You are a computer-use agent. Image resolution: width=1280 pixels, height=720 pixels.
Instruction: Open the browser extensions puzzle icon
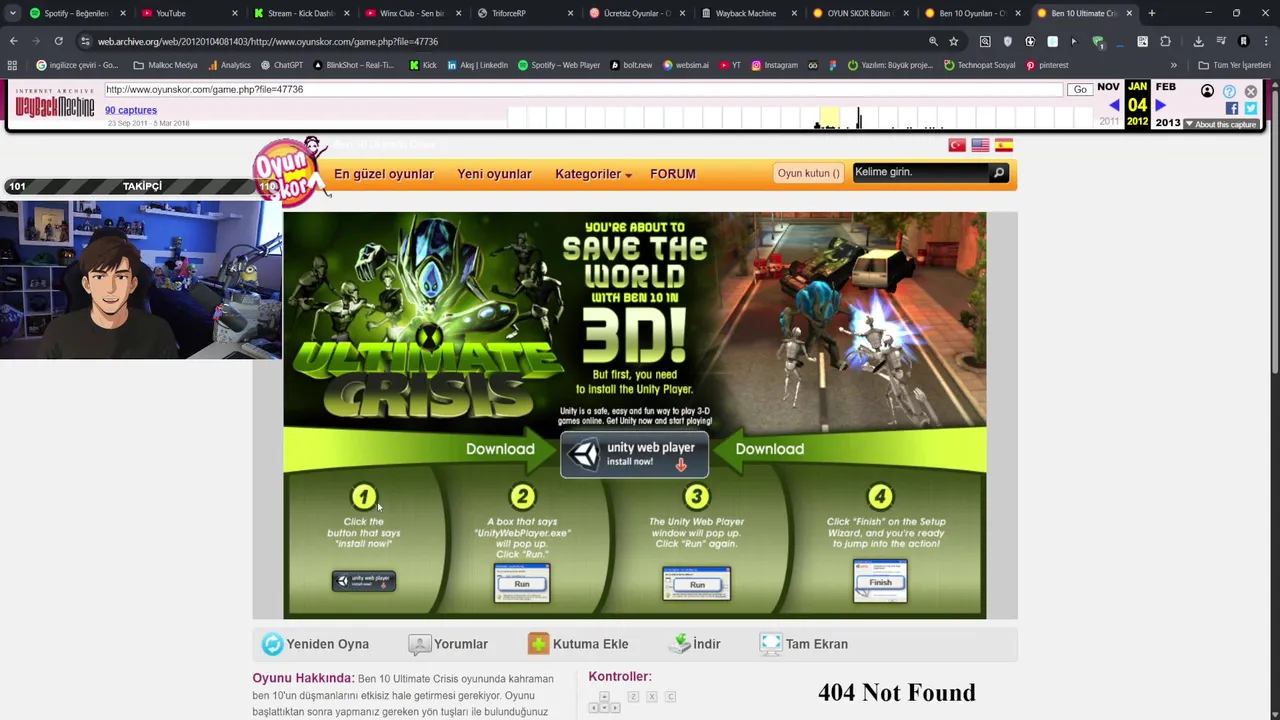click(1165, 41)
